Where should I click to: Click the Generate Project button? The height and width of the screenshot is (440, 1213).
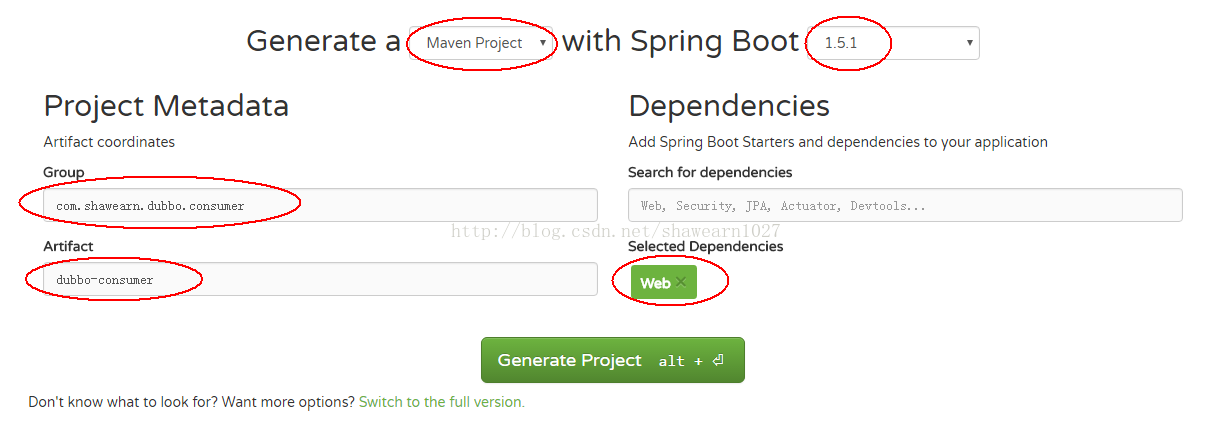tap(613, 360)
